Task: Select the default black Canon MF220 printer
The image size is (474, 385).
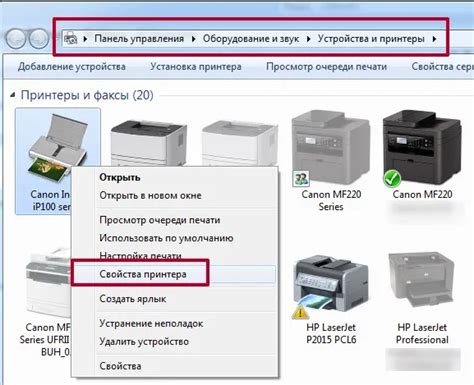Action: pos(422,147)
